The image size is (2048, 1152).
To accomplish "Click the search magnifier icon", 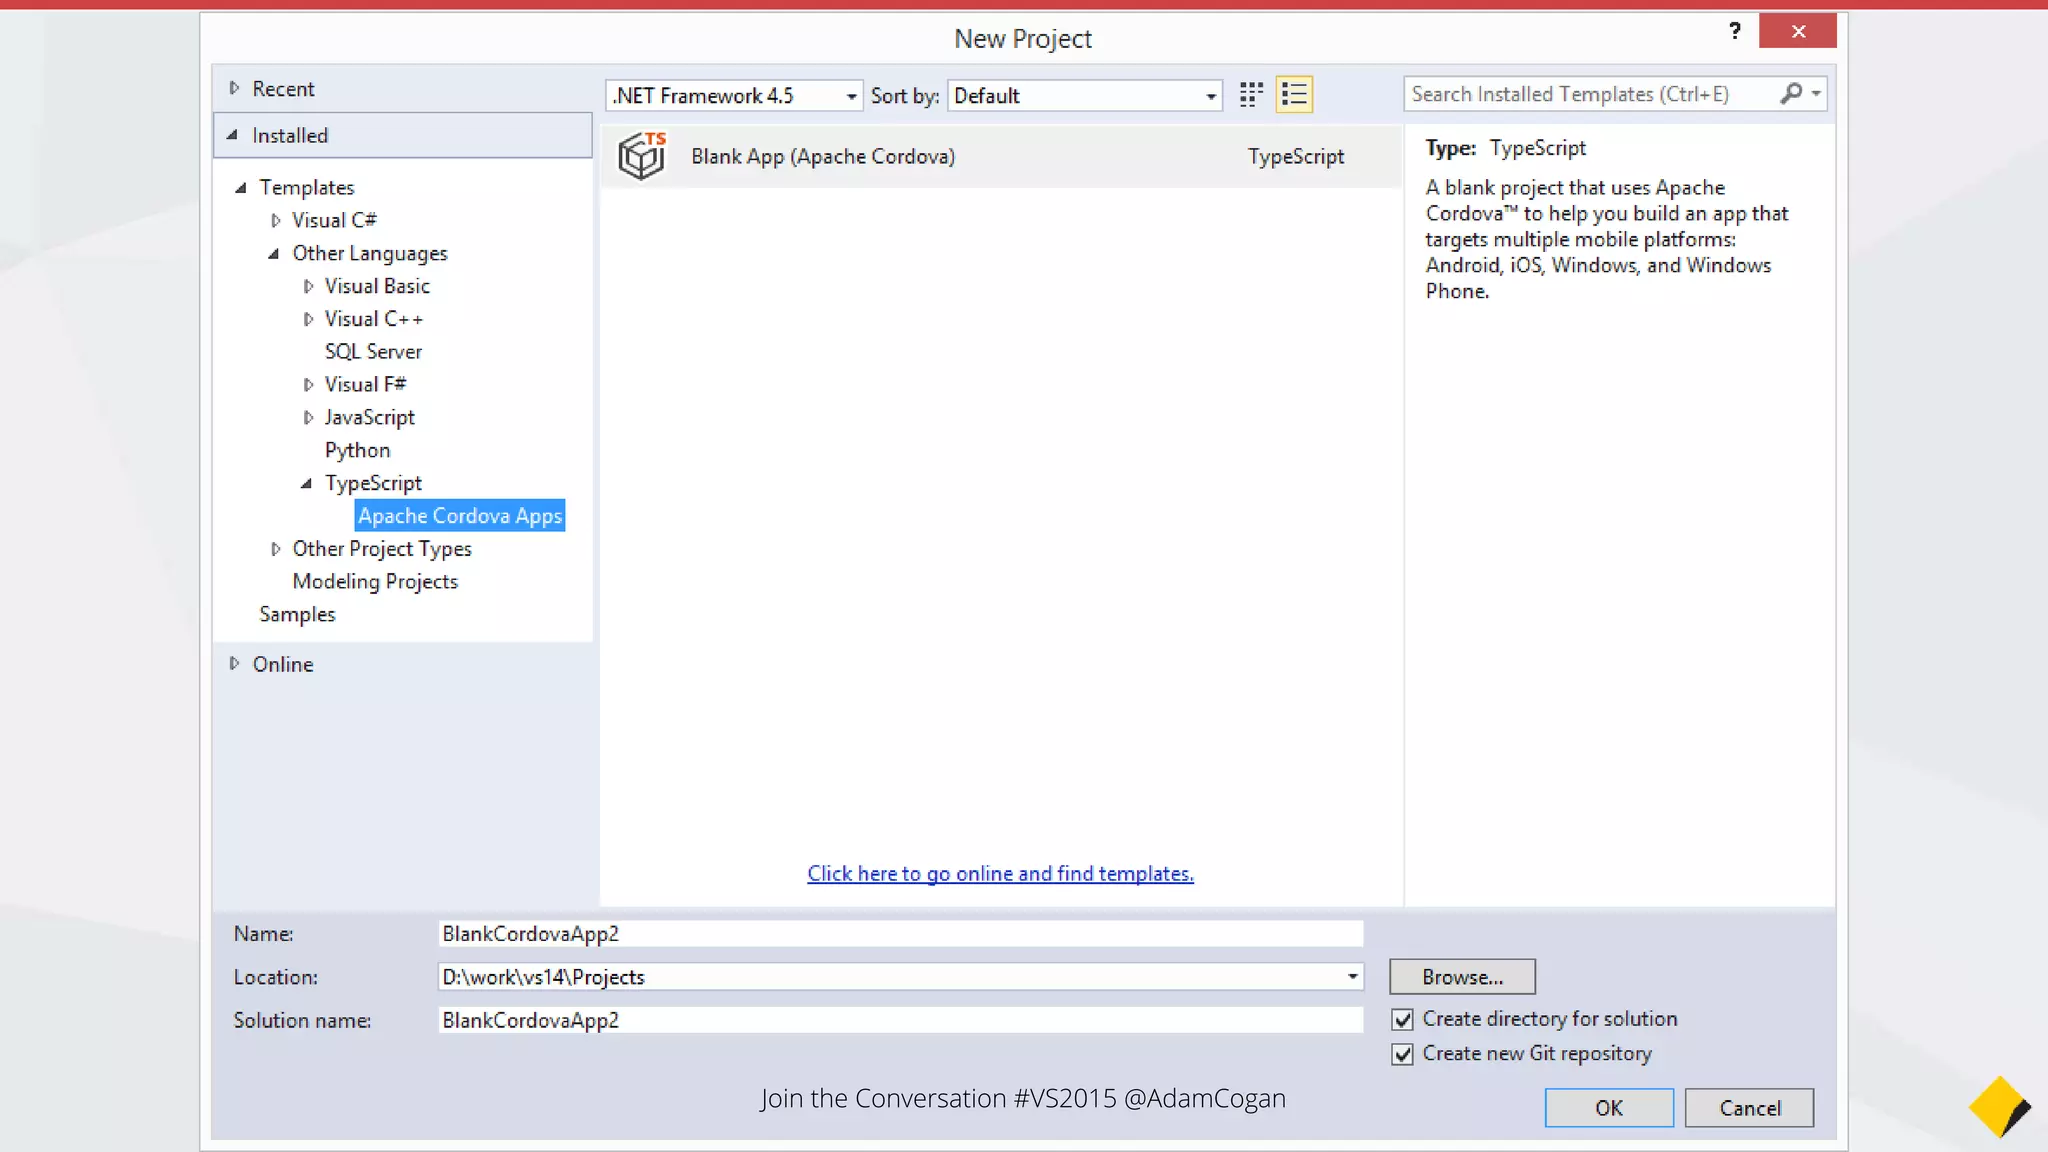I will [1791, 93].
